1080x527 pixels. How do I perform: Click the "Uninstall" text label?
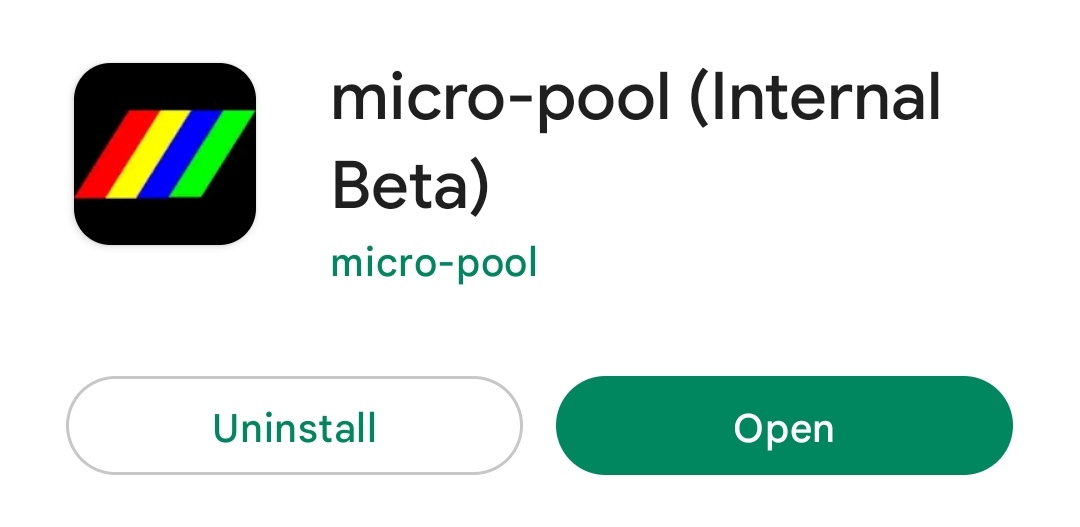294,428
